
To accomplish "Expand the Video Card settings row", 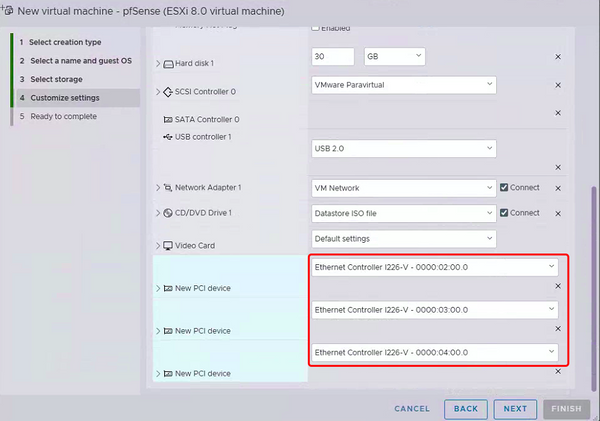I will click(x=157, y=246).
